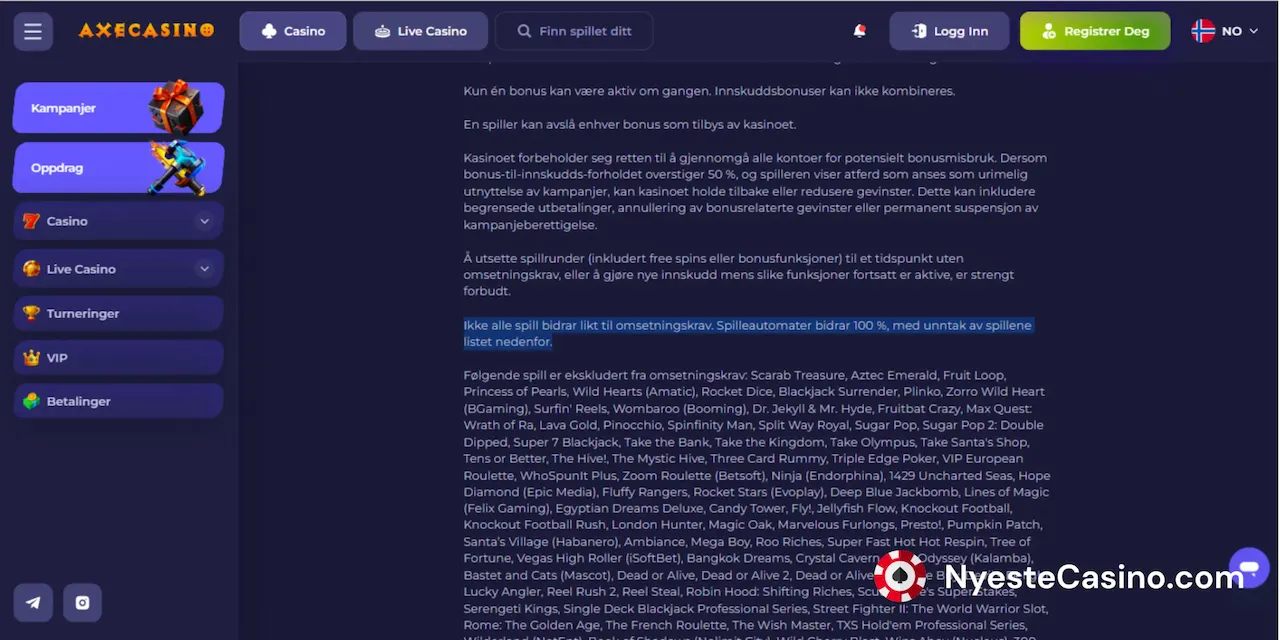This screenshot has height=640, width=1280.
Task: Click the money icon beside Betalinger
Action: coord(31,401)
